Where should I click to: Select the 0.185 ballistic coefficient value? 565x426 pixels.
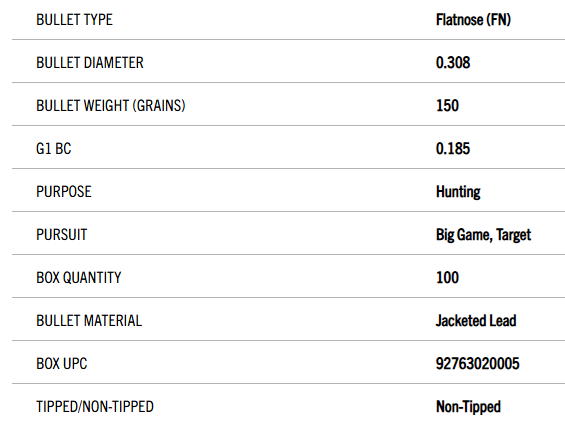click(x=453, y=148)
